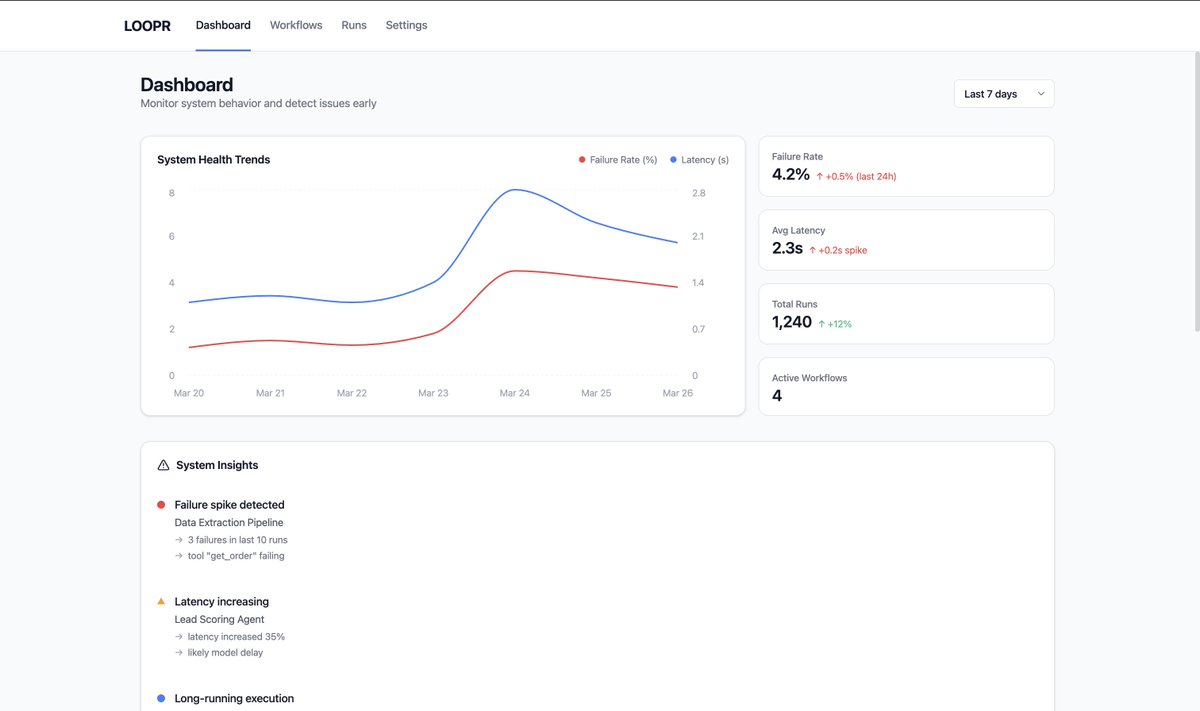1200x711 pixels.
Task: Click the System Insights warning triangle icon
Action: 164,465
